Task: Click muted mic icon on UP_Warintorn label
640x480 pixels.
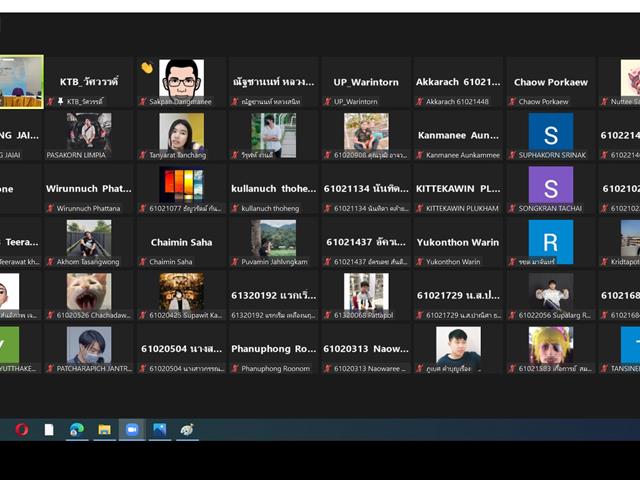Action: coord(328,101)
